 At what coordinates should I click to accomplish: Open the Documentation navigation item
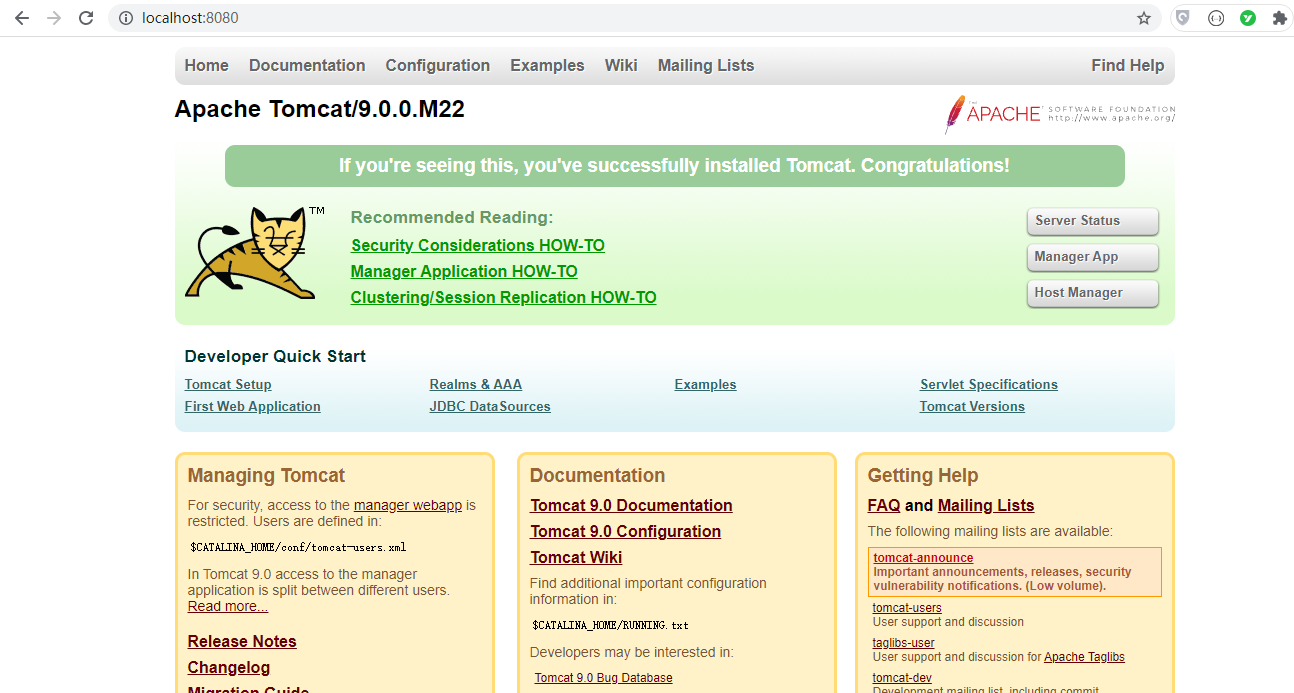307,65
